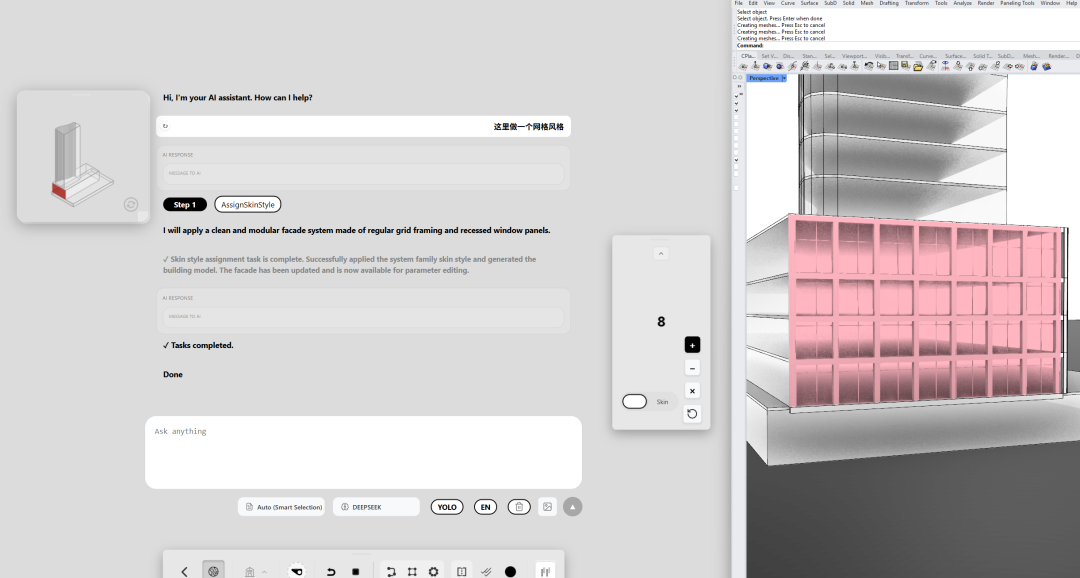Click the image attachment icon
1080x578 pixels.
coord(547,507)
